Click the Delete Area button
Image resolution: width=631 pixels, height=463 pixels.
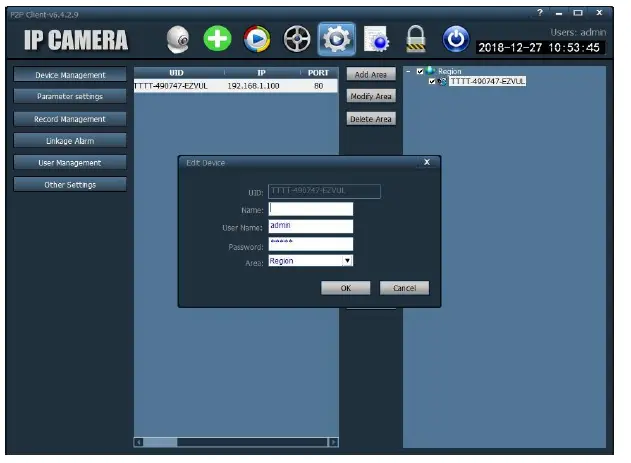[371, 119]
